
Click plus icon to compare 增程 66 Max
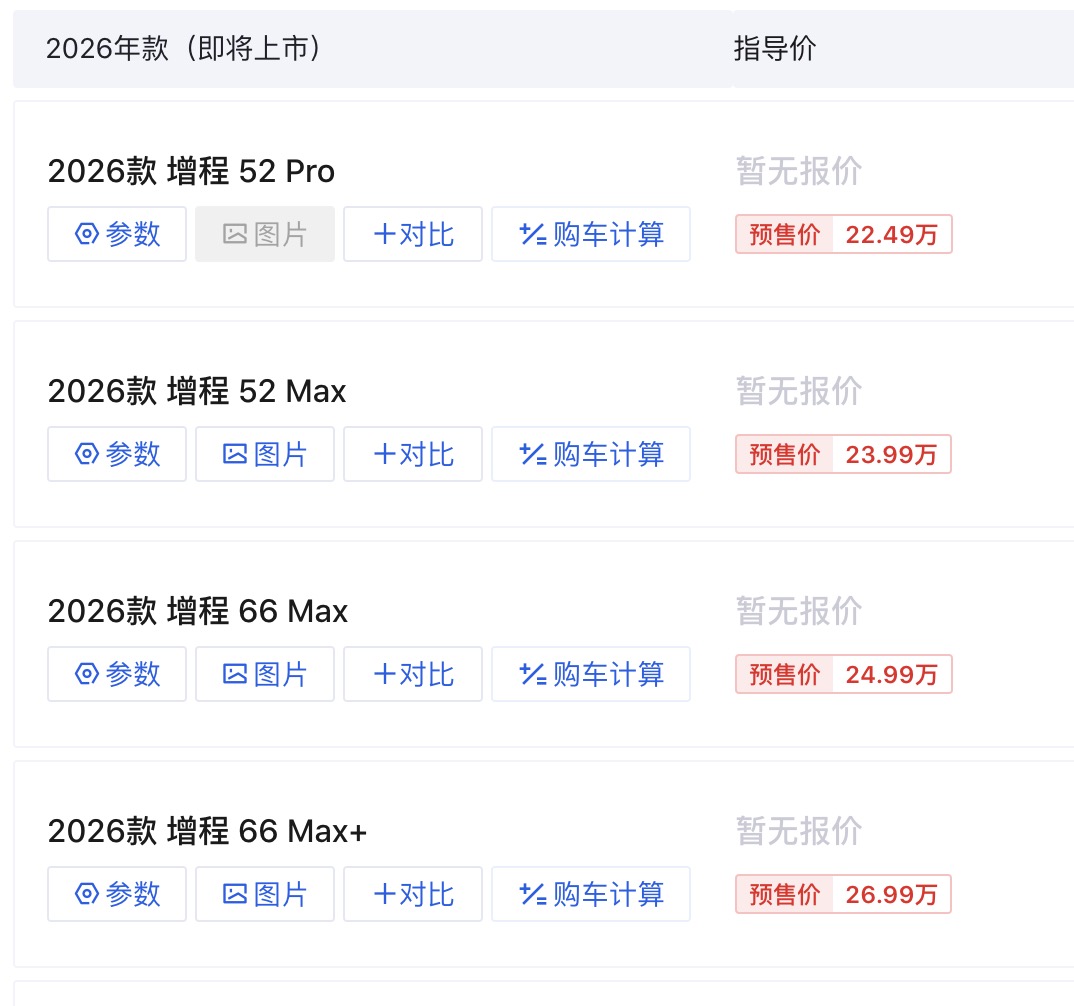pyautogui.click(x=385, y=674)
